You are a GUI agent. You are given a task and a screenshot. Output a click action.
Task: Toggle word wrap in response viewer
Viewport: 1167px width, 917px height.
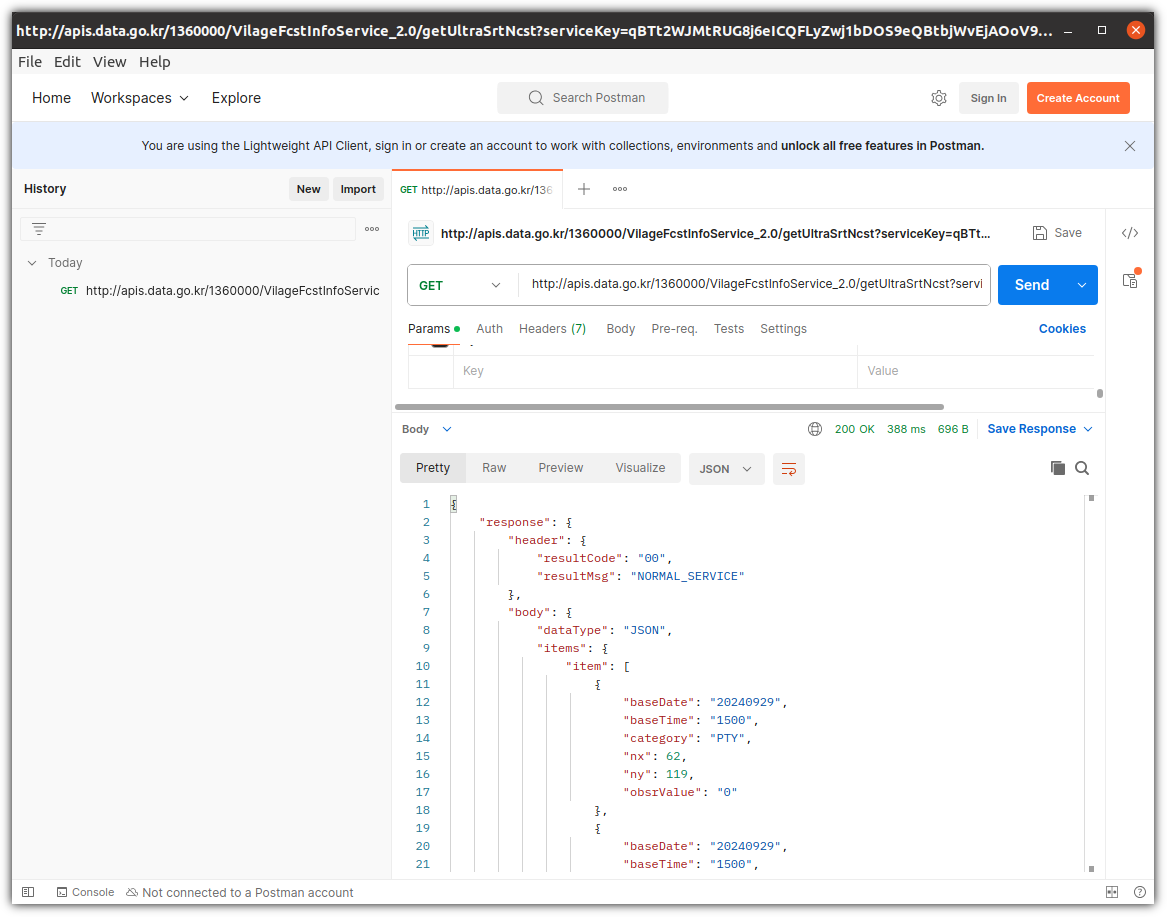[789, 469]
